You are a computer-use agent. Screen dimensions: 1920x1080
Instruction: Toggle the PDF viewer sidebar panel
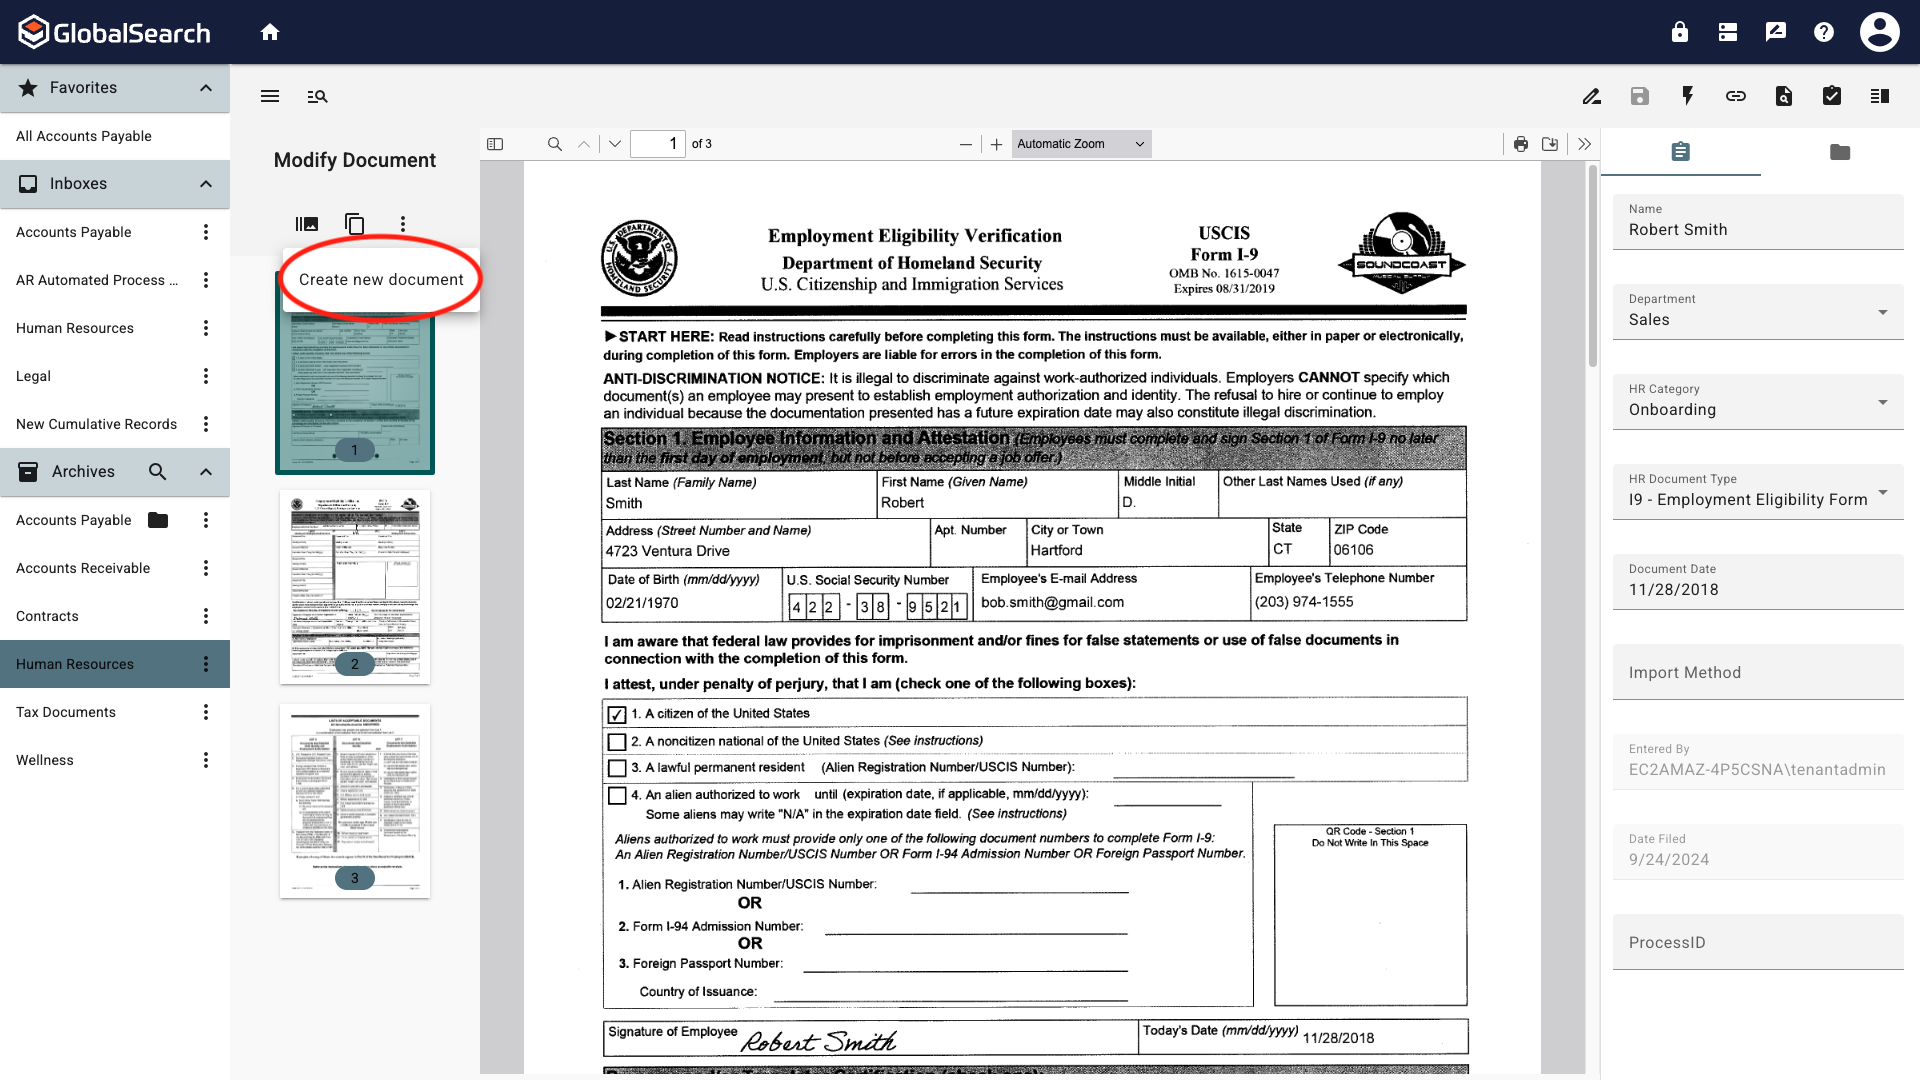tap(495, 143)
